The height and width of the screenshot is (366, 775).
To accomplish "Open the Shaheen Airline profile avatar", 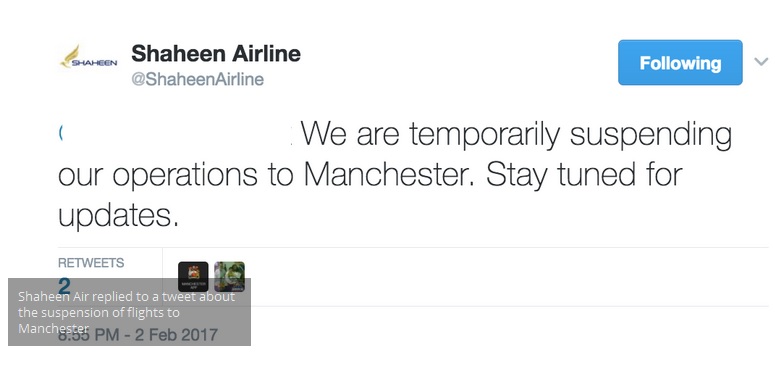I will [89, 57].
